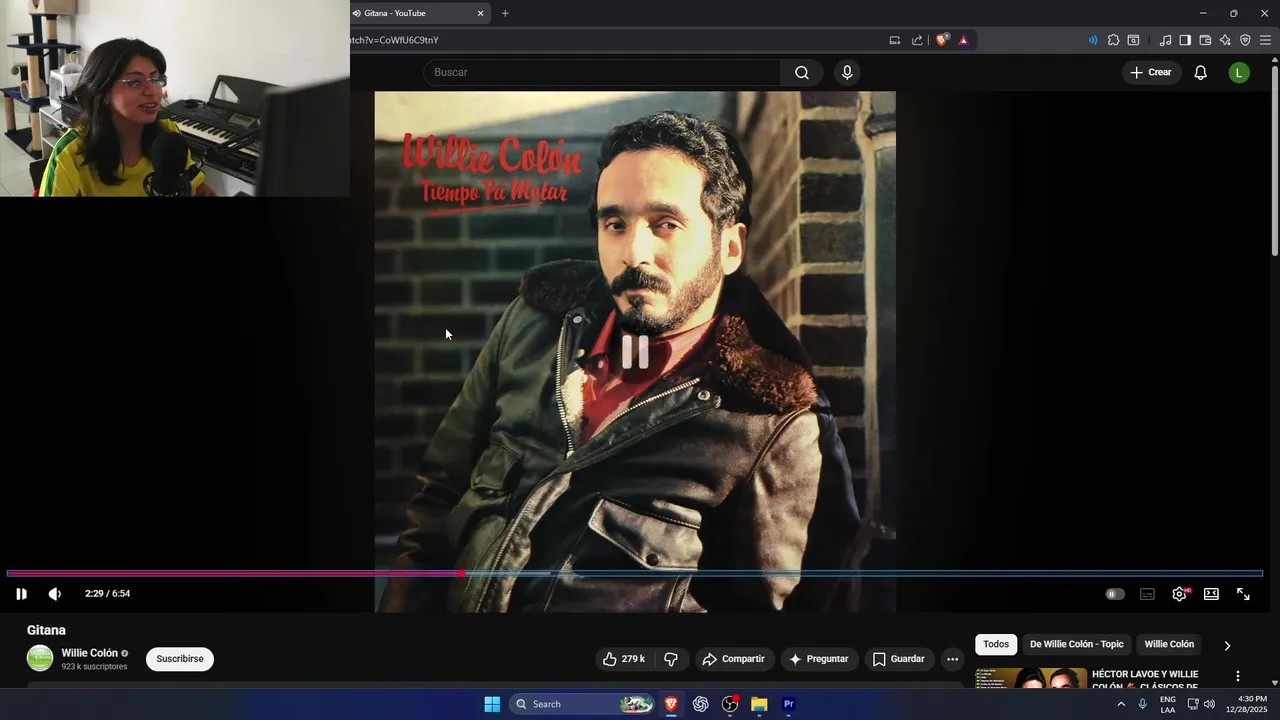The height and width of the screenshot is (720, 1280).
Task: Select the De Willie Colón - Topic chip
Action: pyautogui.click(x=1077, y=645)
